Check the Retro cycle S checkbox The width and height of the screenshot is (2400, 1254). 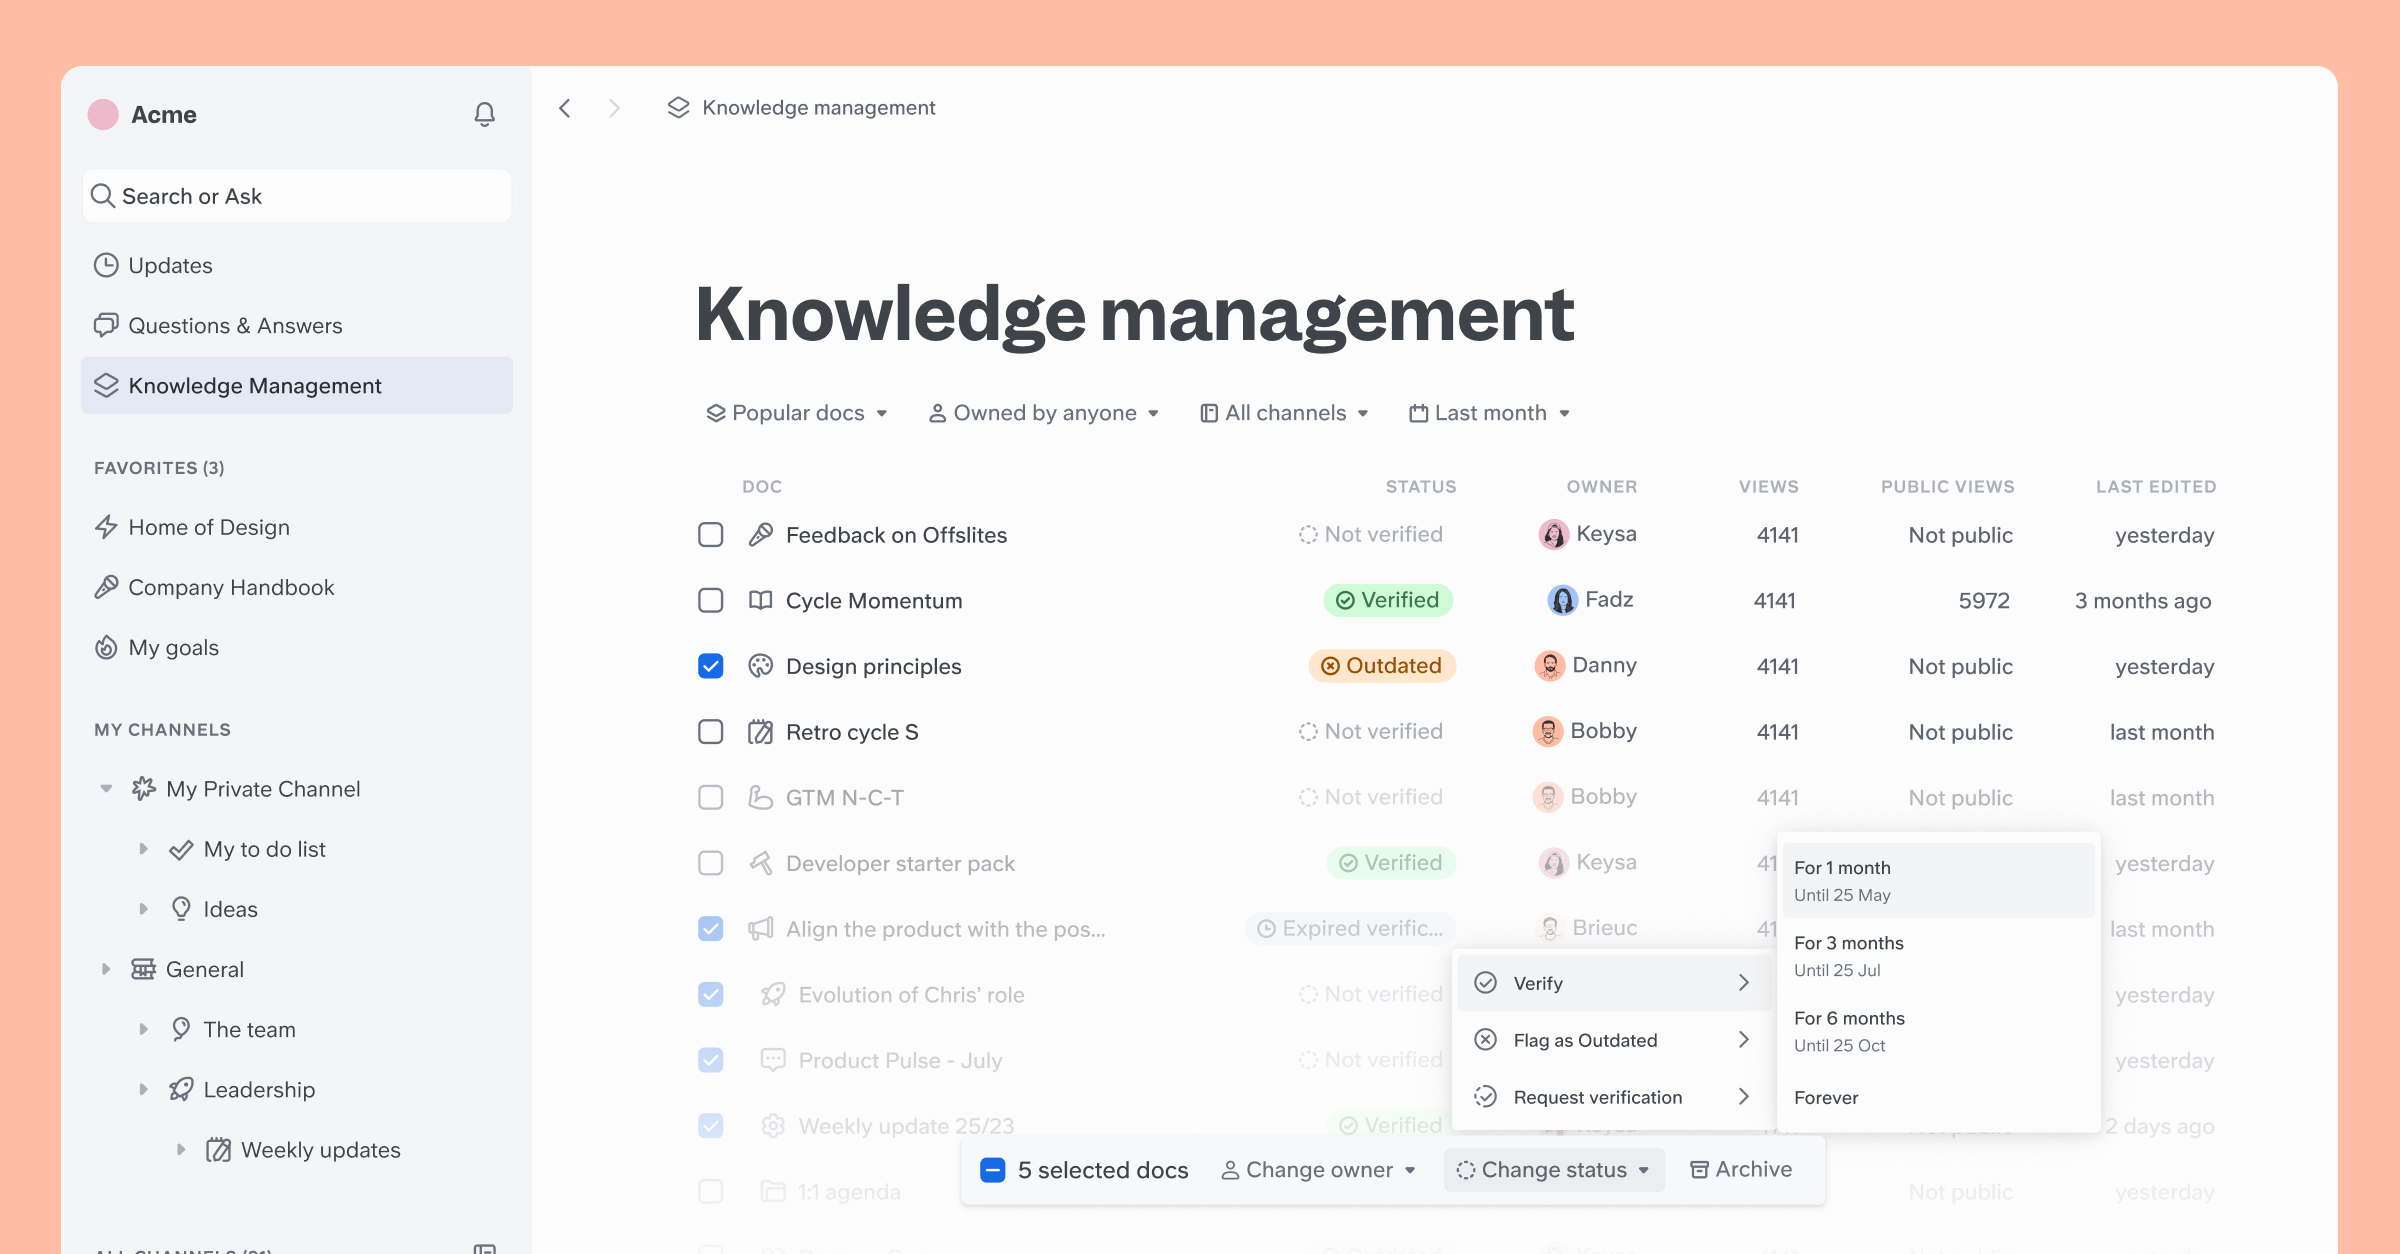coord(711,732)
